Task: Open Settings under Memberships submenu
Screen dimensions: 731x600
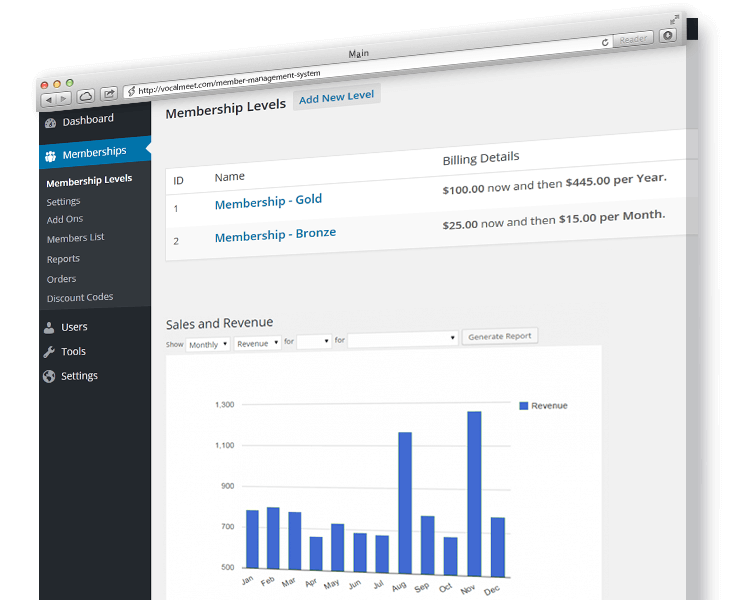Action: point(63,201)
